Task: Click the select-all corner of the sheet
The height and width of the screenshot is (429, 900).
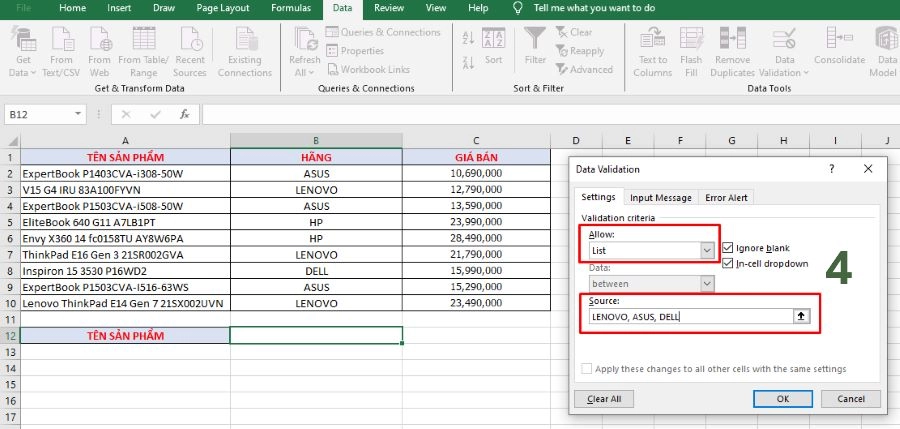Action: (11, 141)
